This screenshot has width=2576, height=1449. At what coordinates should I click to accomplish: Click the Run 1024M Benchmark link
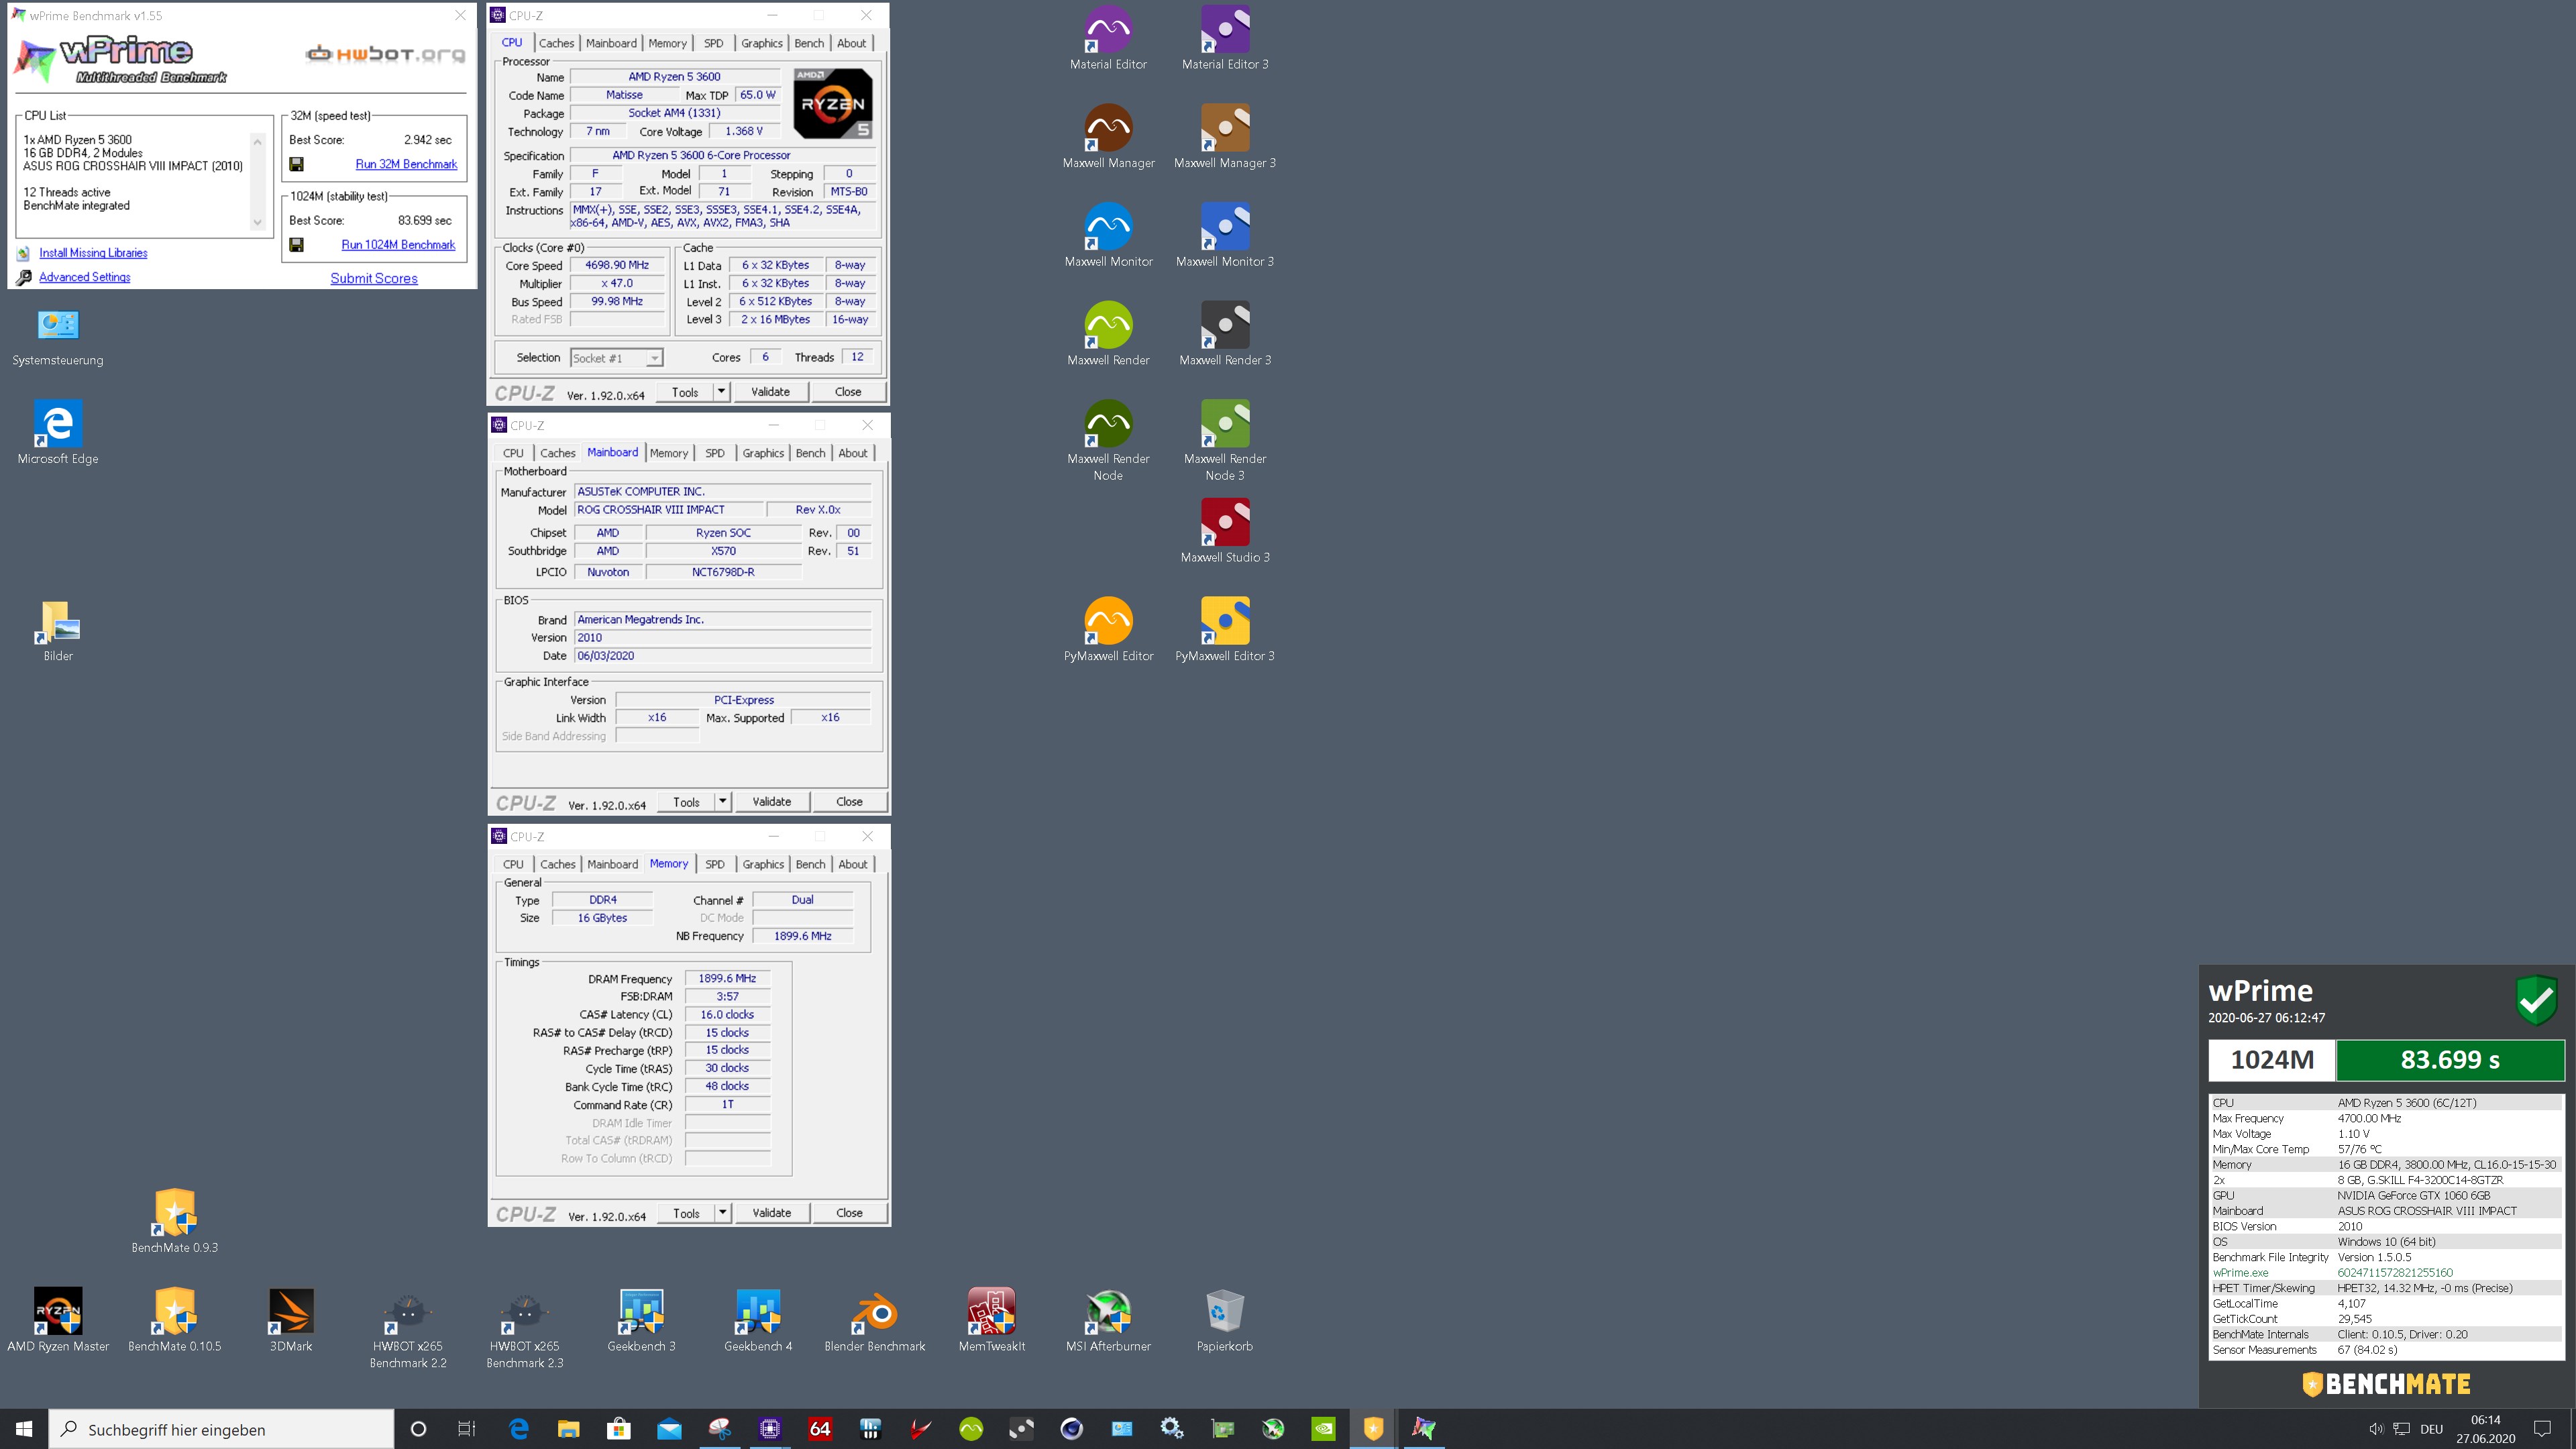coord(398,244)
